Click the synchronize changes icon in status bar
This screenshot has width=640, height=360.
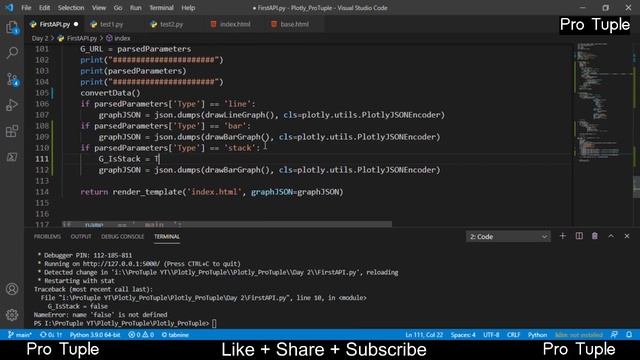(x=51, y=335)
